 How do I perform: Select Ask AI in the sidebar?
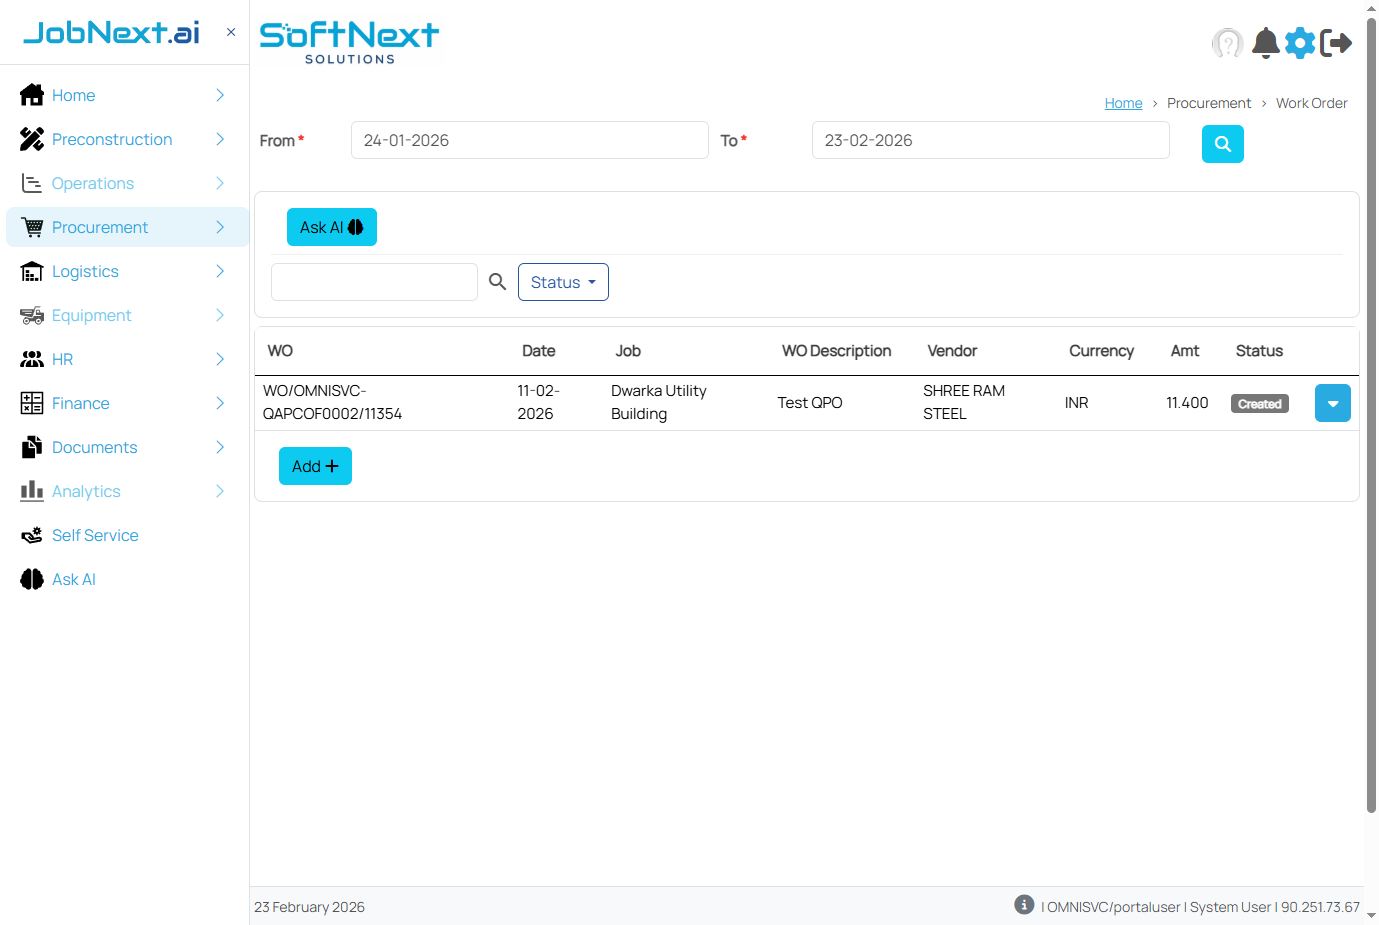pyautogui.click(x=73, y=579)
